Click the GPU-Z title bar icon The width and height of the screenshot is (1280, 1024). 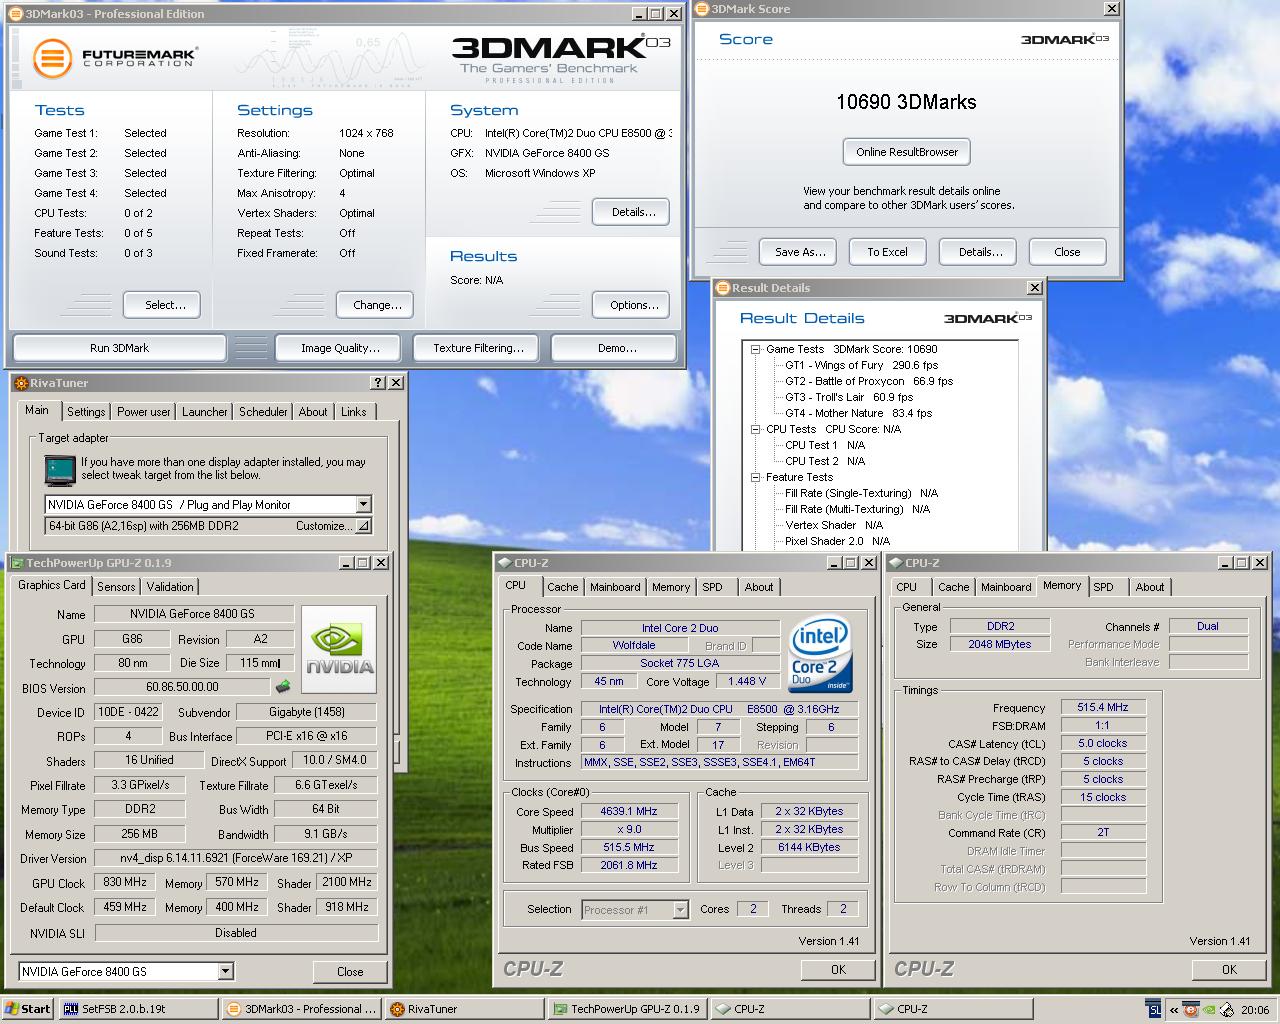[16, 563]
